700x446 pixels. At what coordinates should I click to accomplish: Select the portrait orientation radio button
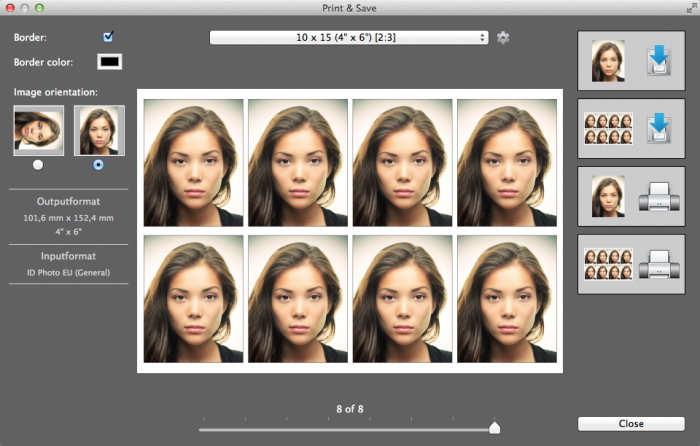pos(98,164)
